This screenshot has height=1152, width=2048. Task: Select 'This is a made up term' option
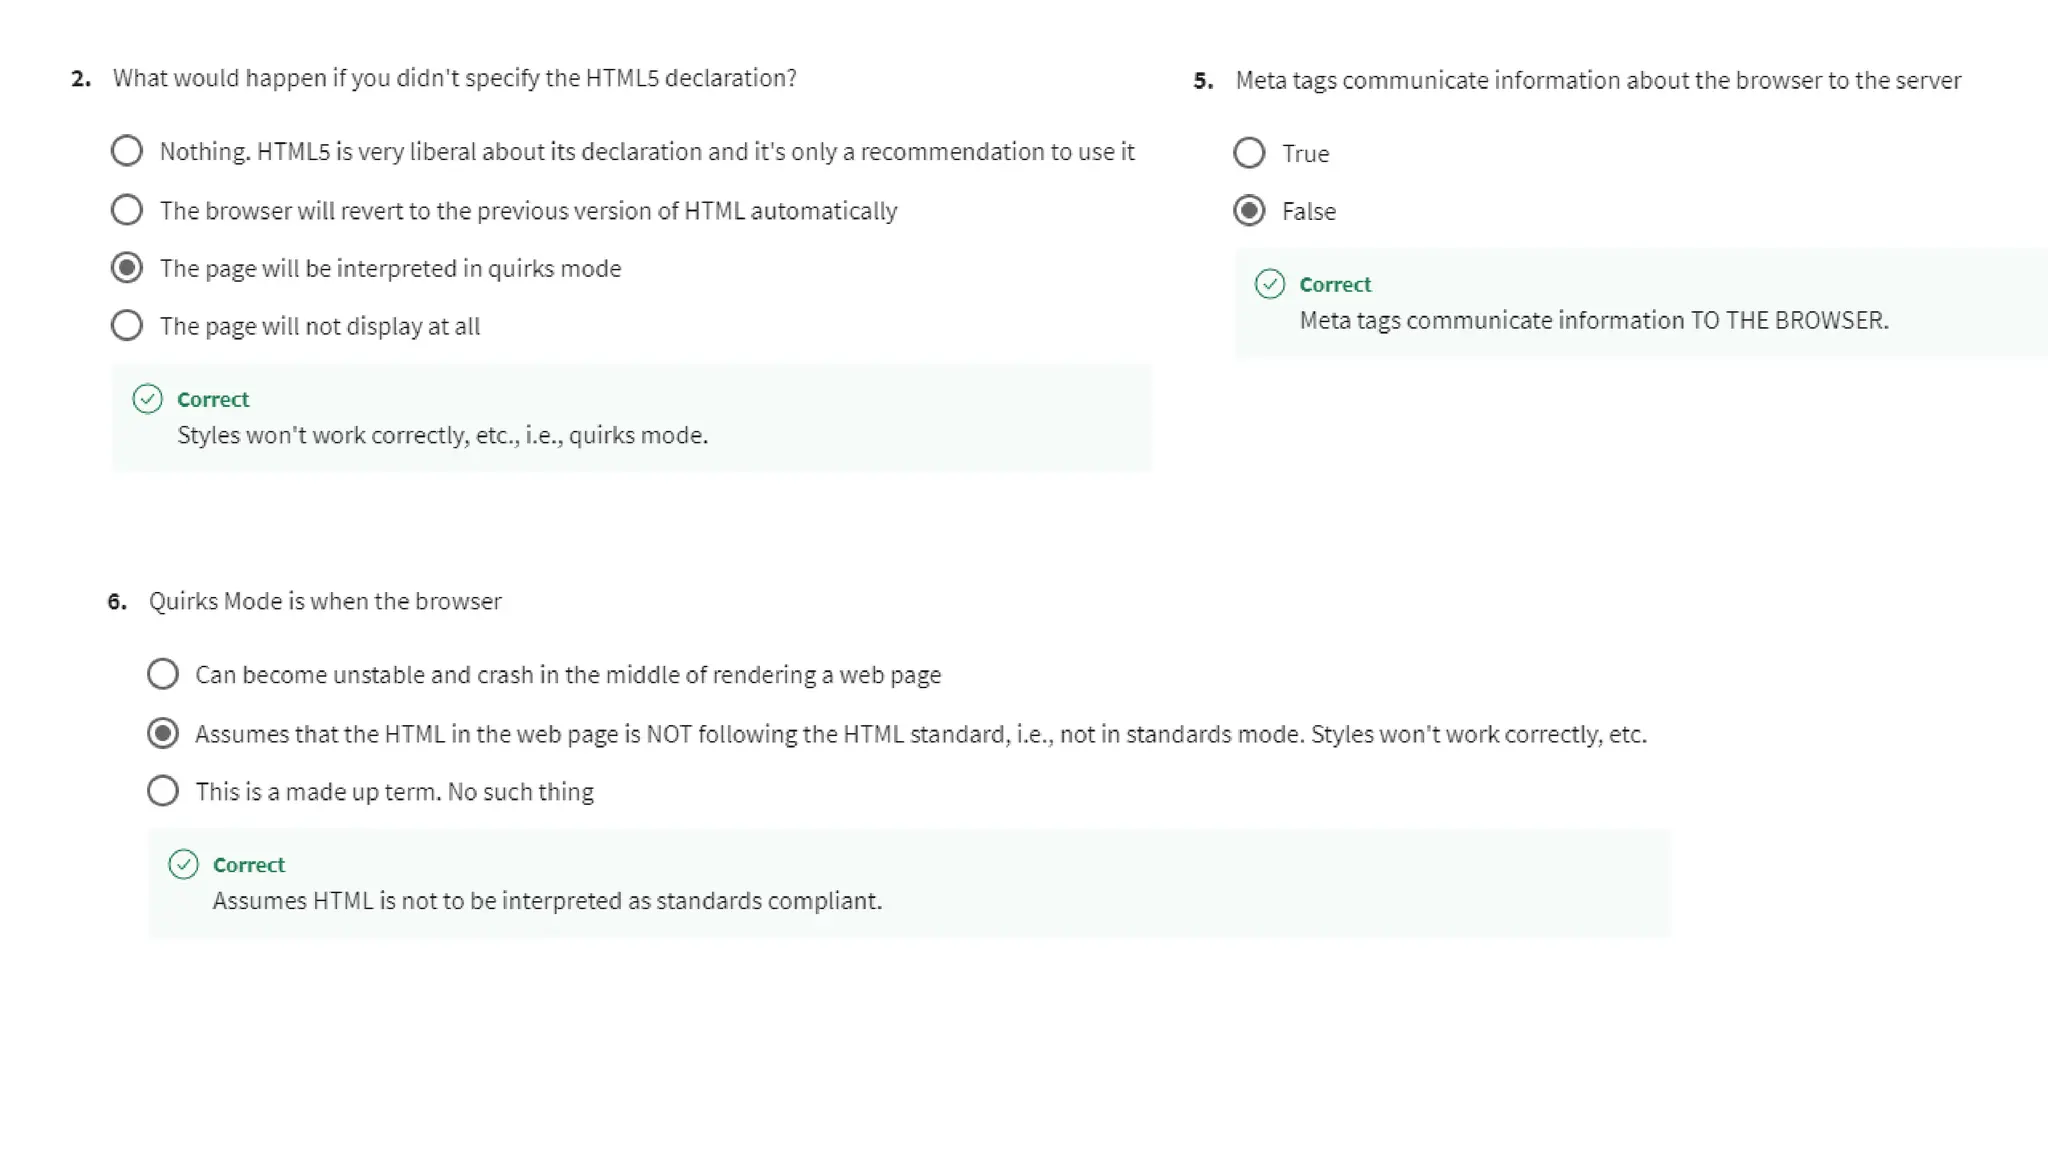click(x=163, y=791)
